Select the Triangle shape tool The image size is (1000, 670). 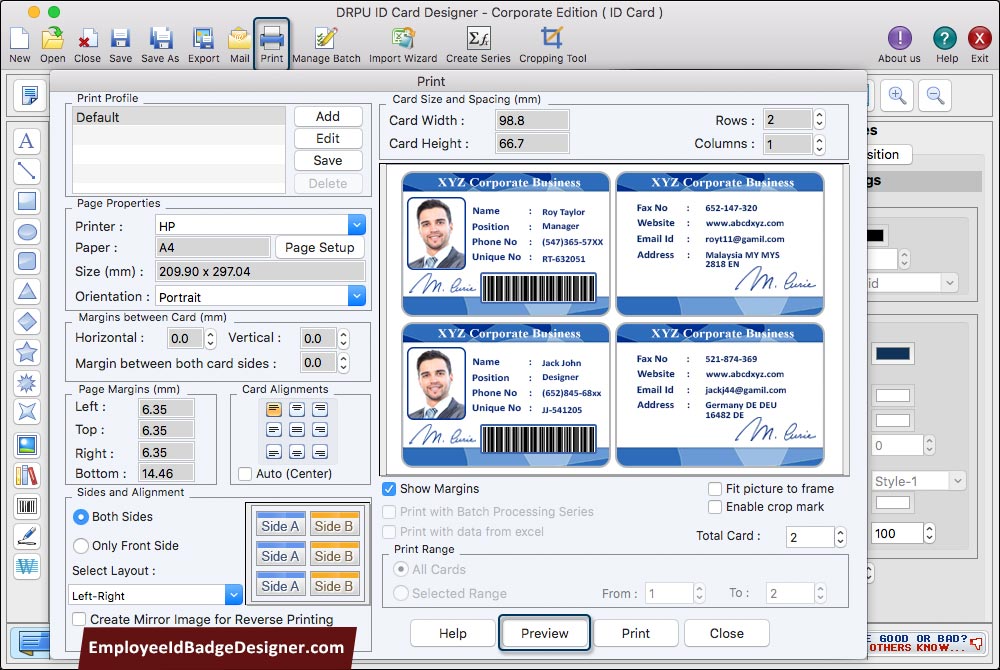(x=27, y=291)
